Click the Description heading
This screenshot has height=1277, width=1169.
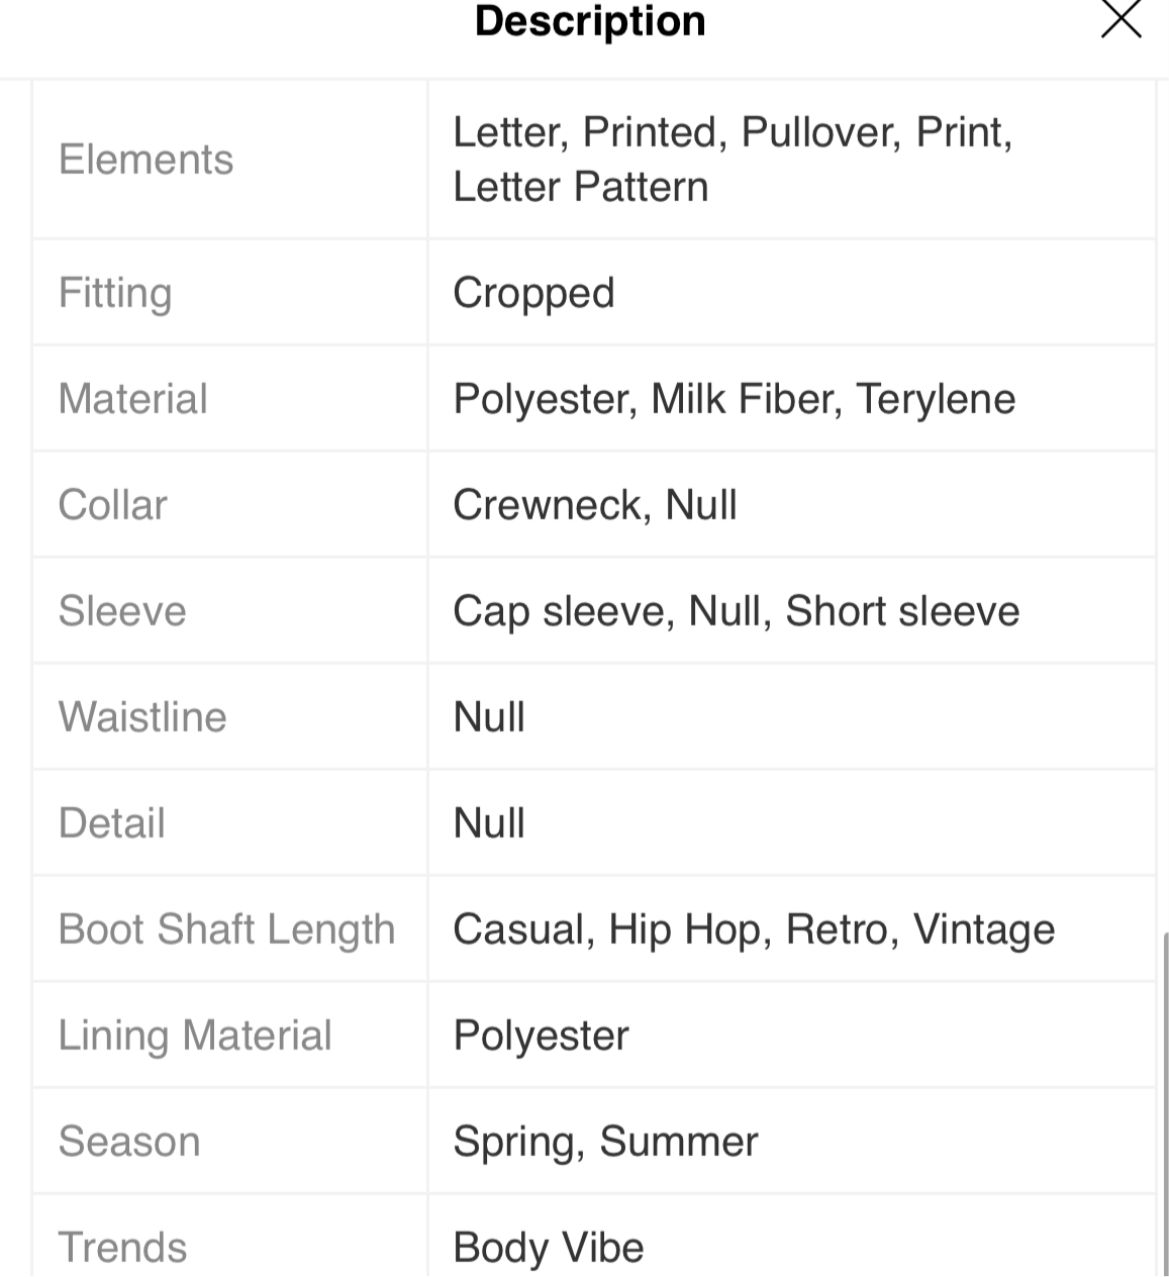(x=590, y=21)
